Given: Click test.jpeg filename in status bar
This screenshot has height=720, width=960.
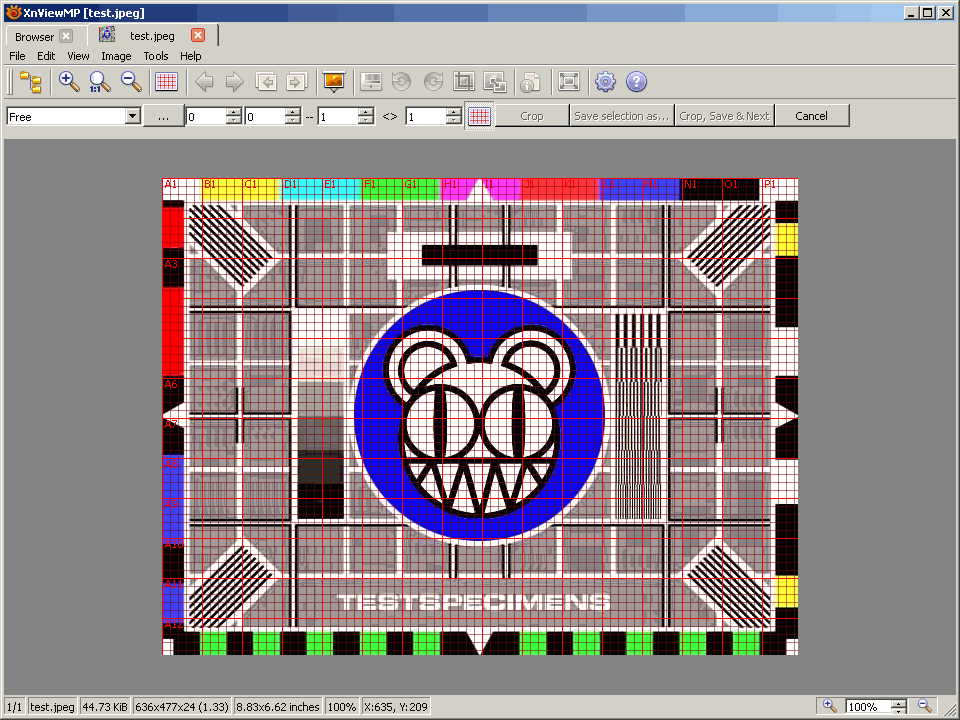Looking at the screenshot, I should click(x=52, y=707).
